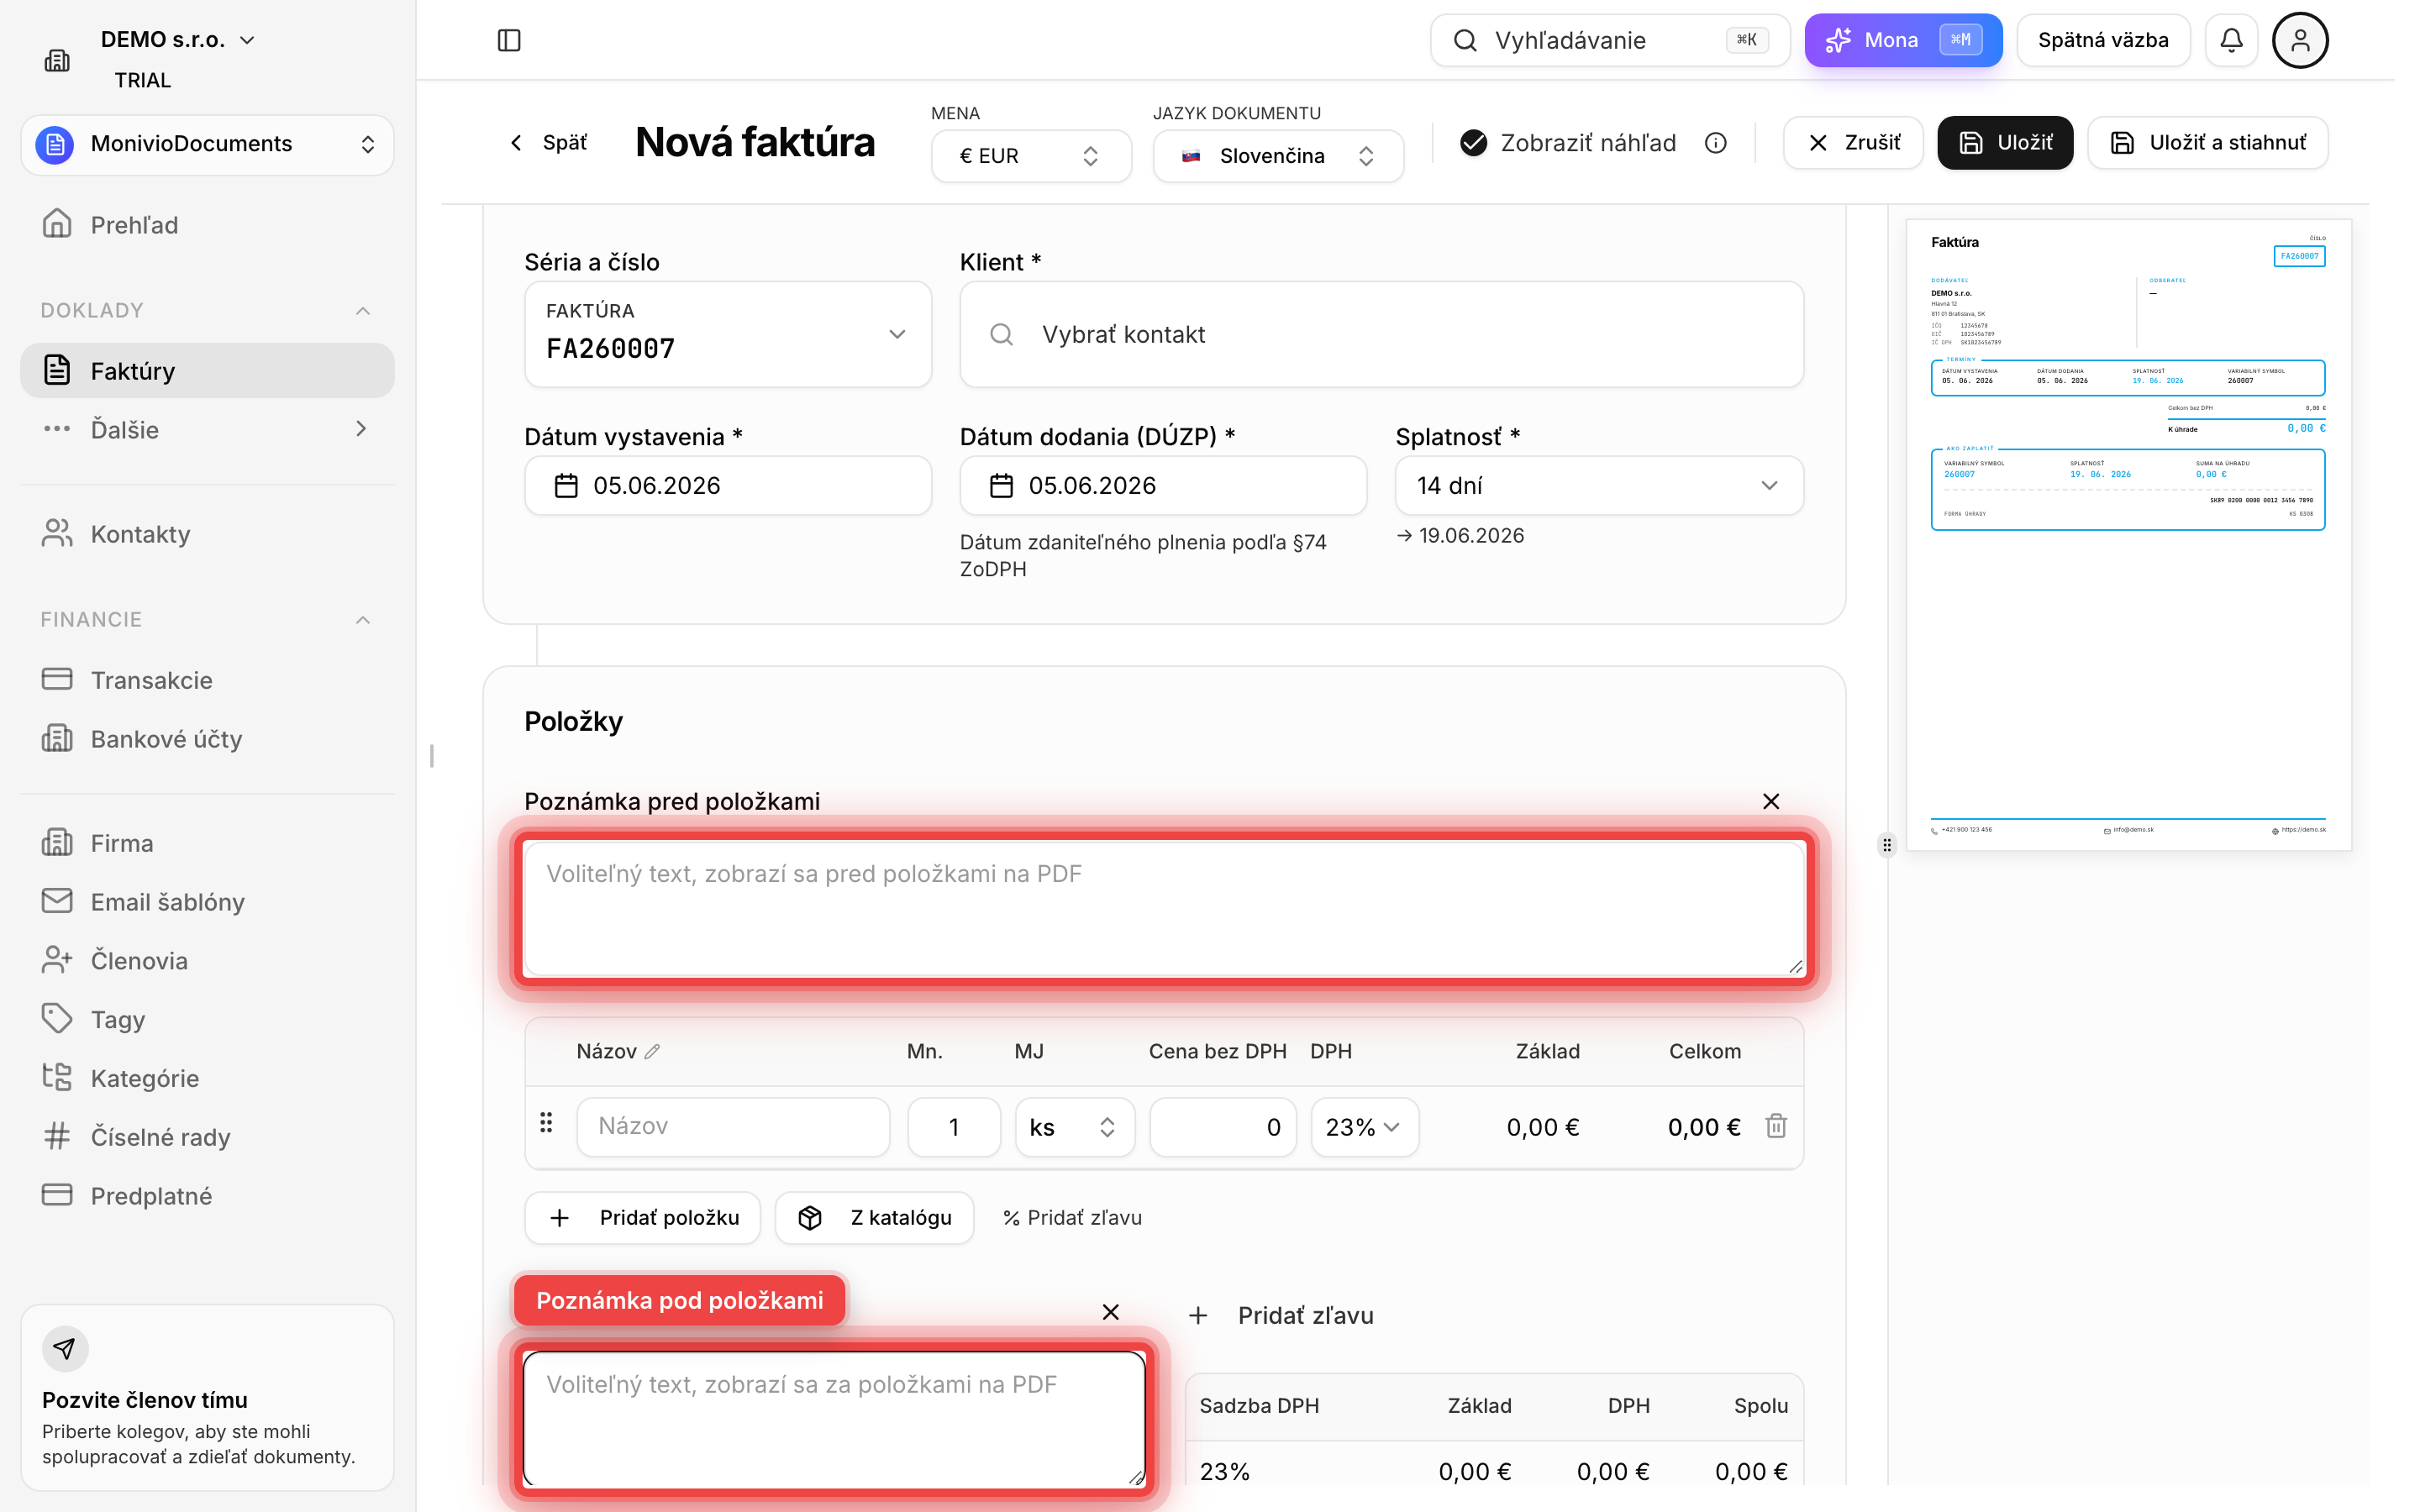Image resolution: width=2420 pixels, height=1512 pixels.
Task: Click the Dátum vystavenia date field
Action: 728,486
